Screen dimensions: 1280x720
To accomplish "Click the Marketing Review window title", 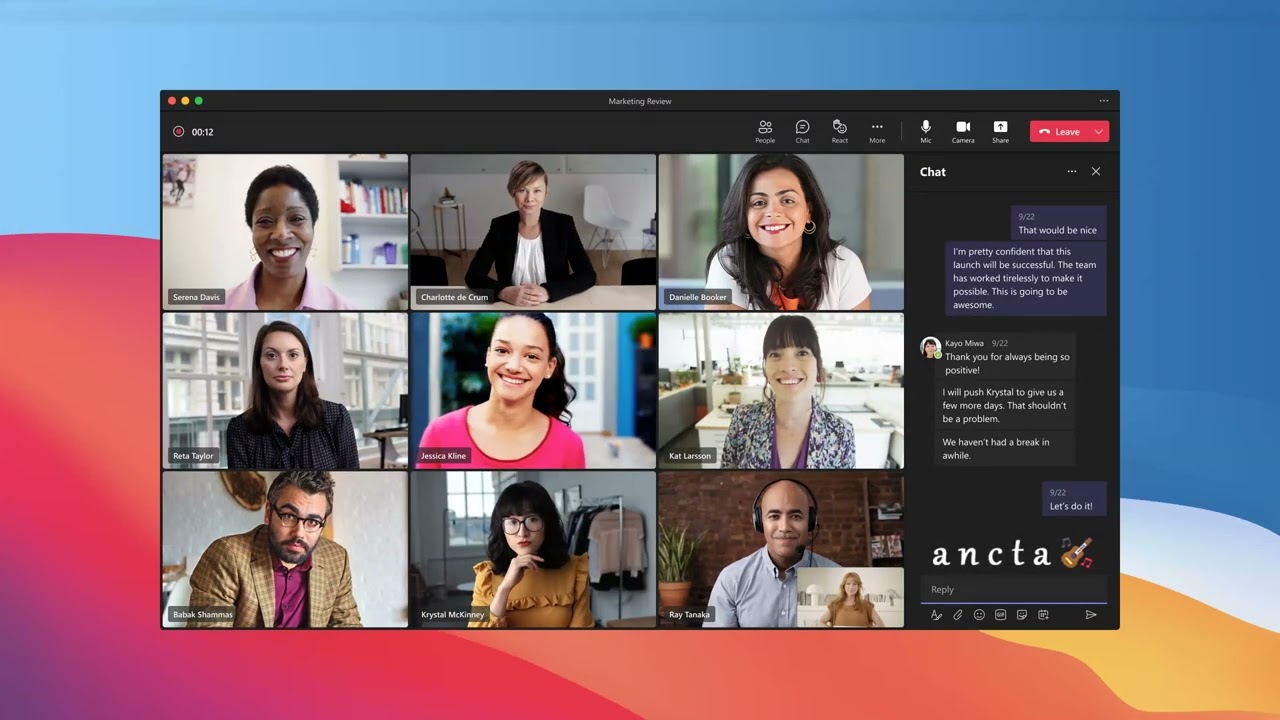I will [x=640, y=101].
